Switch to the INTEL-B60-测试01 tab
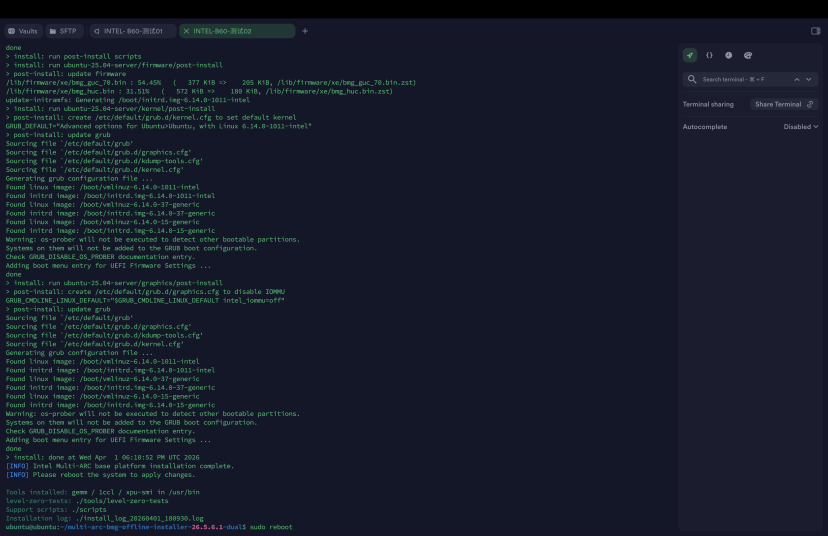This screenshot has height=536, width=828. 132,31
